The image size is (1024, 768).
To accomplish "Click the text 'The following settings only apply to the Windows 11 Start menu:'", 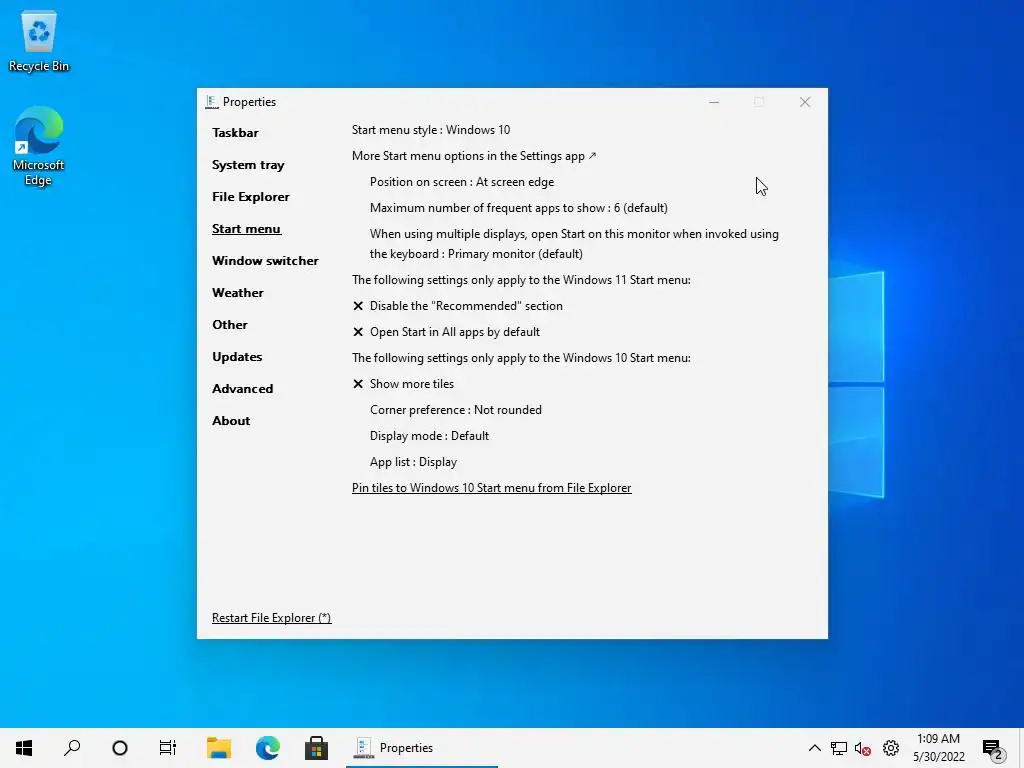I will click(x=521, y=280).
